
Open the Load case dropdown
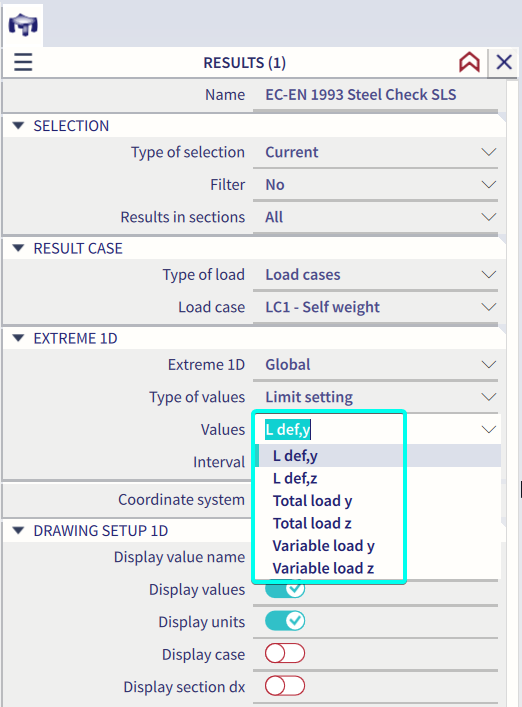coord(375,307)
